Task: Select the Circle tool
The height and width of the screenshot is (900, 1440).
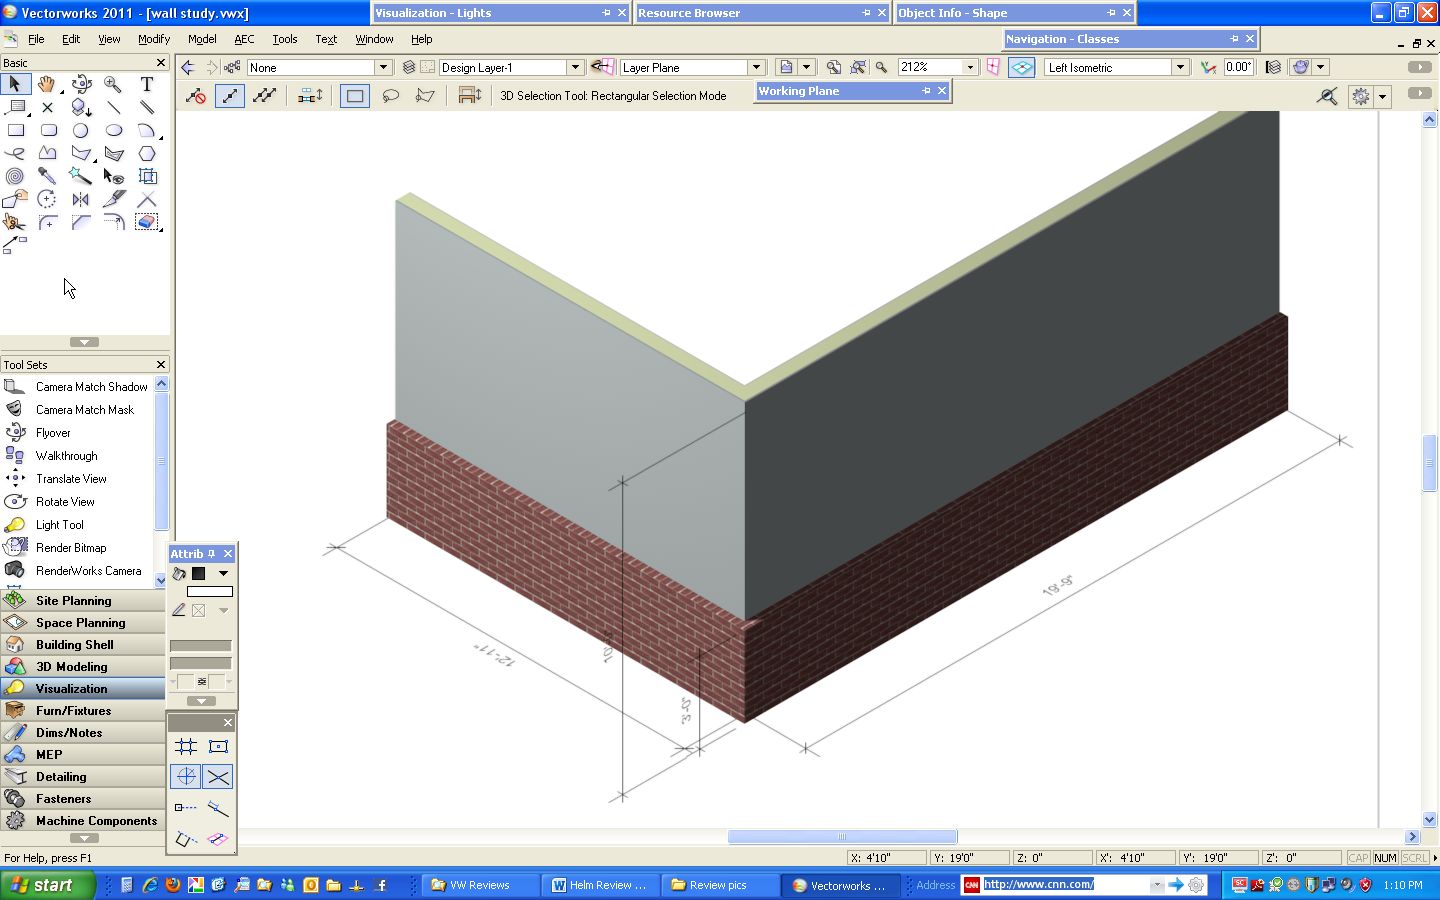Action: point(81,130)
